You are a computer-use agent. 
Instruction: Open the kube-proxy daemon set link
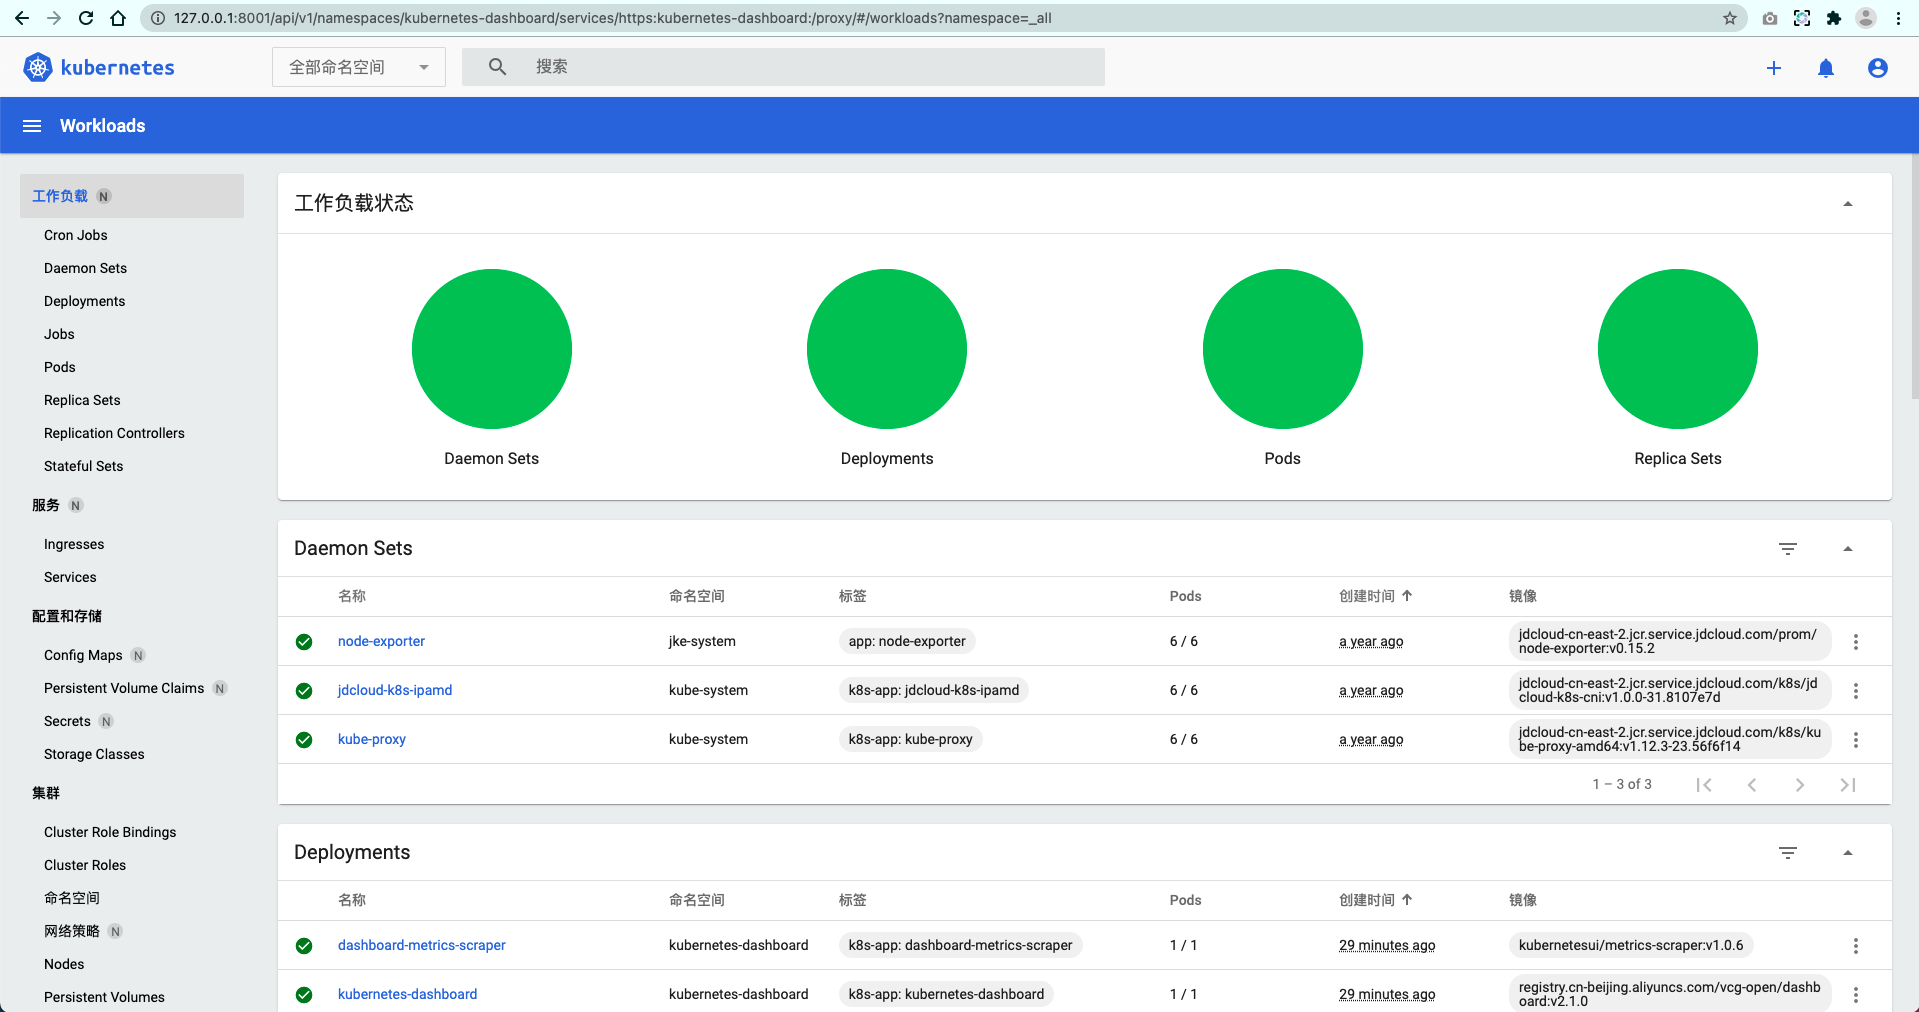pos(372,740)
